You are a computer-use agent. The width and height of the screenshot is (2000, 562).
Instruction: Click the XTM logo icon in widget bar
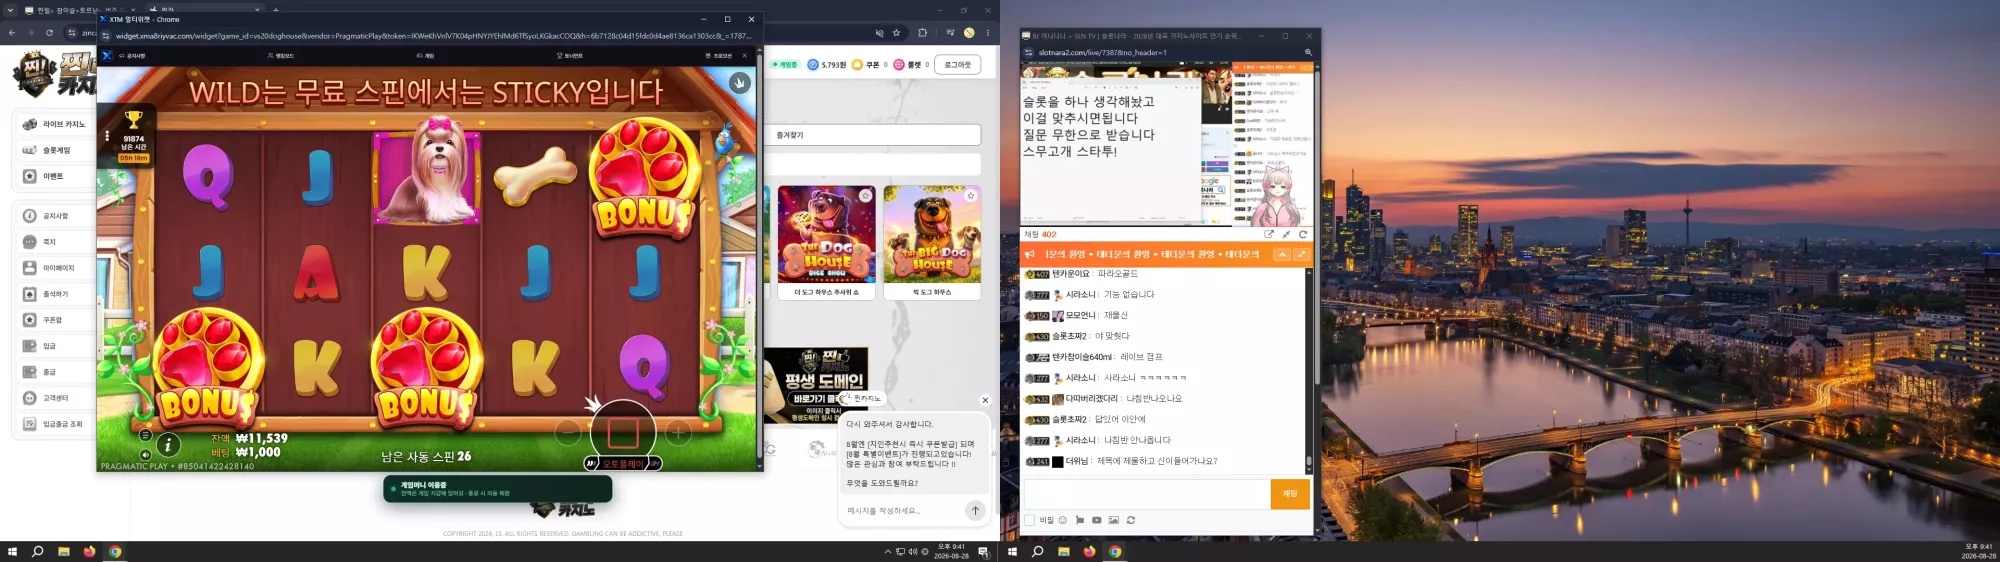click(107, 56)
